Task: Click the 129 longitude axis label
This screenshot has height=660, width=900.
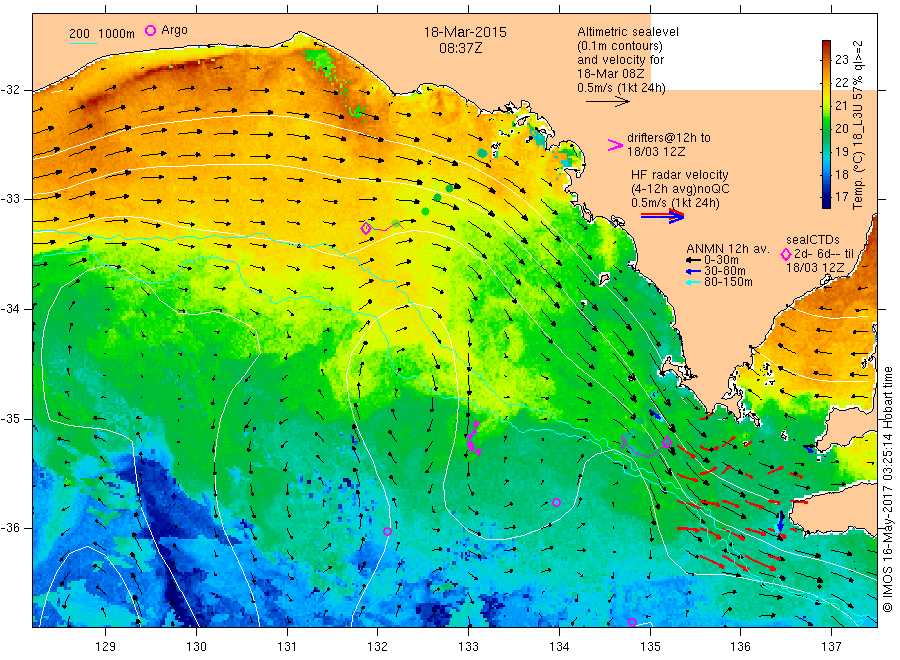Action: (x=106, y=647)
